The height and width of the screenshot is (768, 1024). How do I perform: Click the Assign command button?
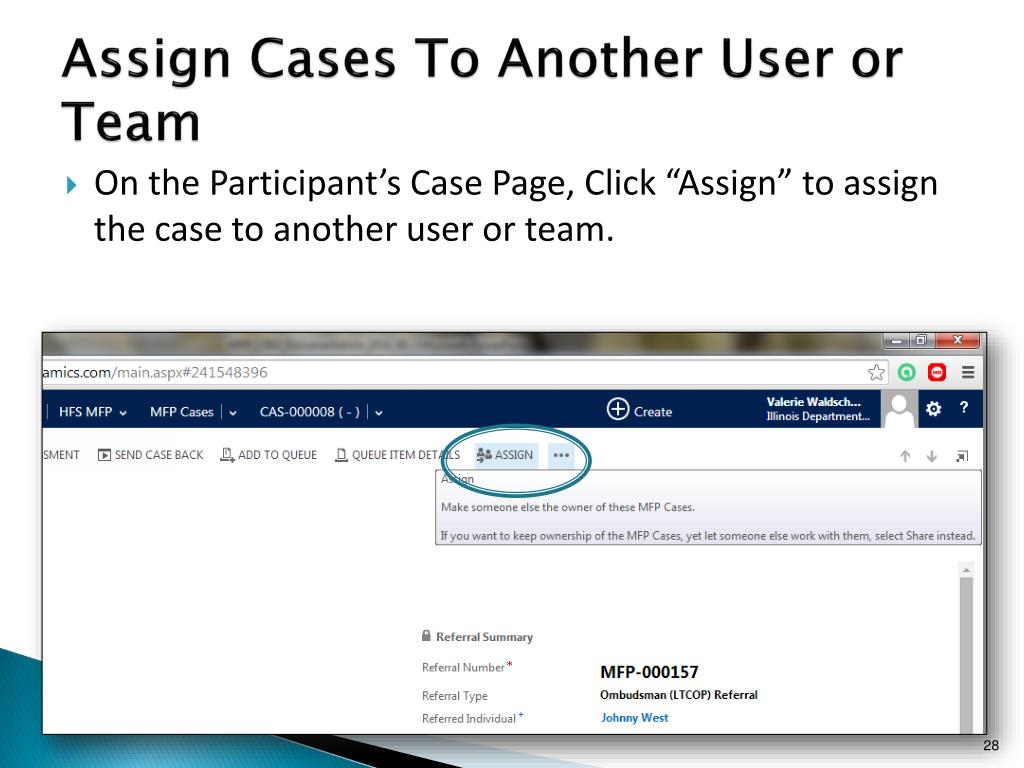[x=505, y=455]
